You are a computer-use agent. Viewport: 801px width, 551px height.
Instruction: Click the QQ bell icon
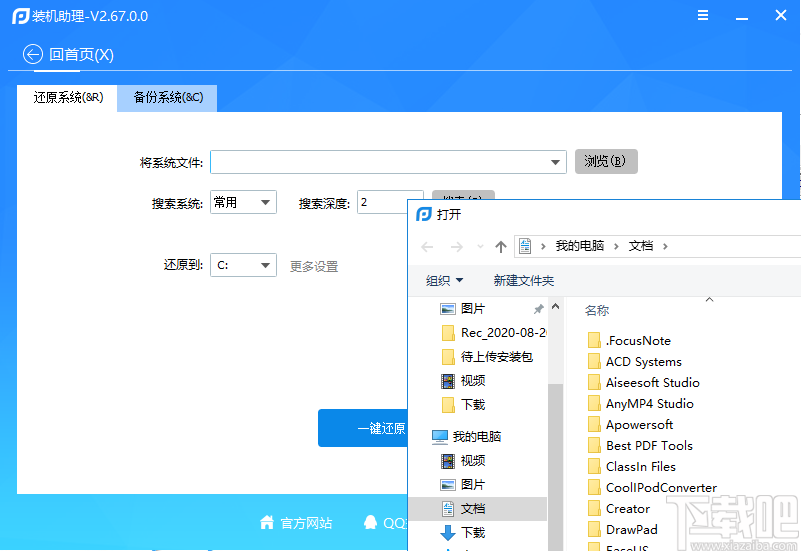pyautogui.click(x=370, y=522)
